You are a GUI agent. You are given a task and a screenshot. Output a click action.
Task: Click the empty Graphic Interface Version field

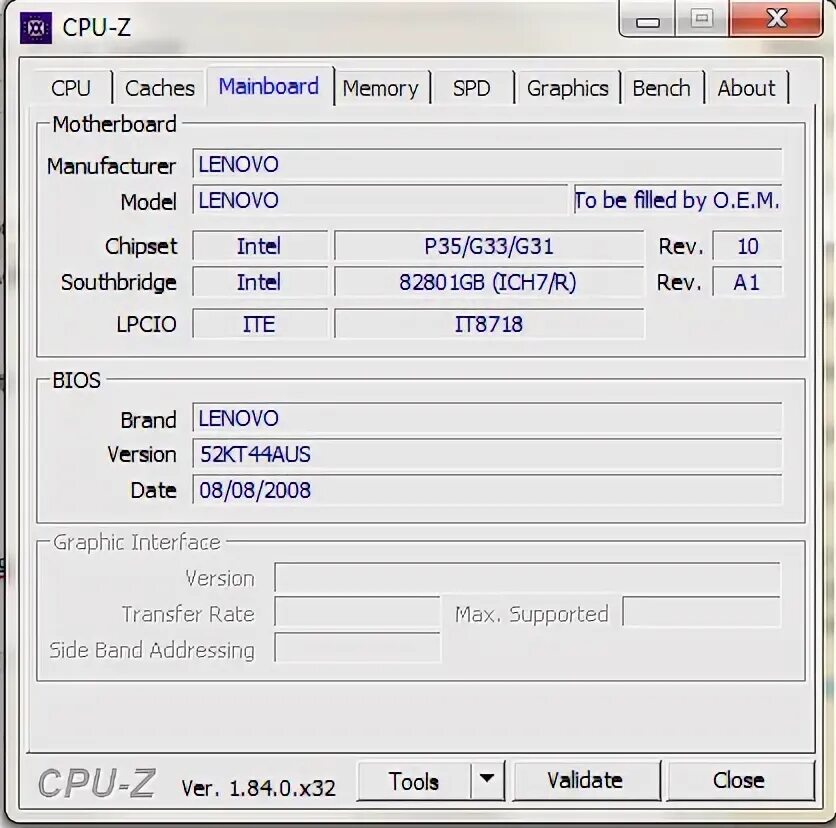[x=527, y=577]
